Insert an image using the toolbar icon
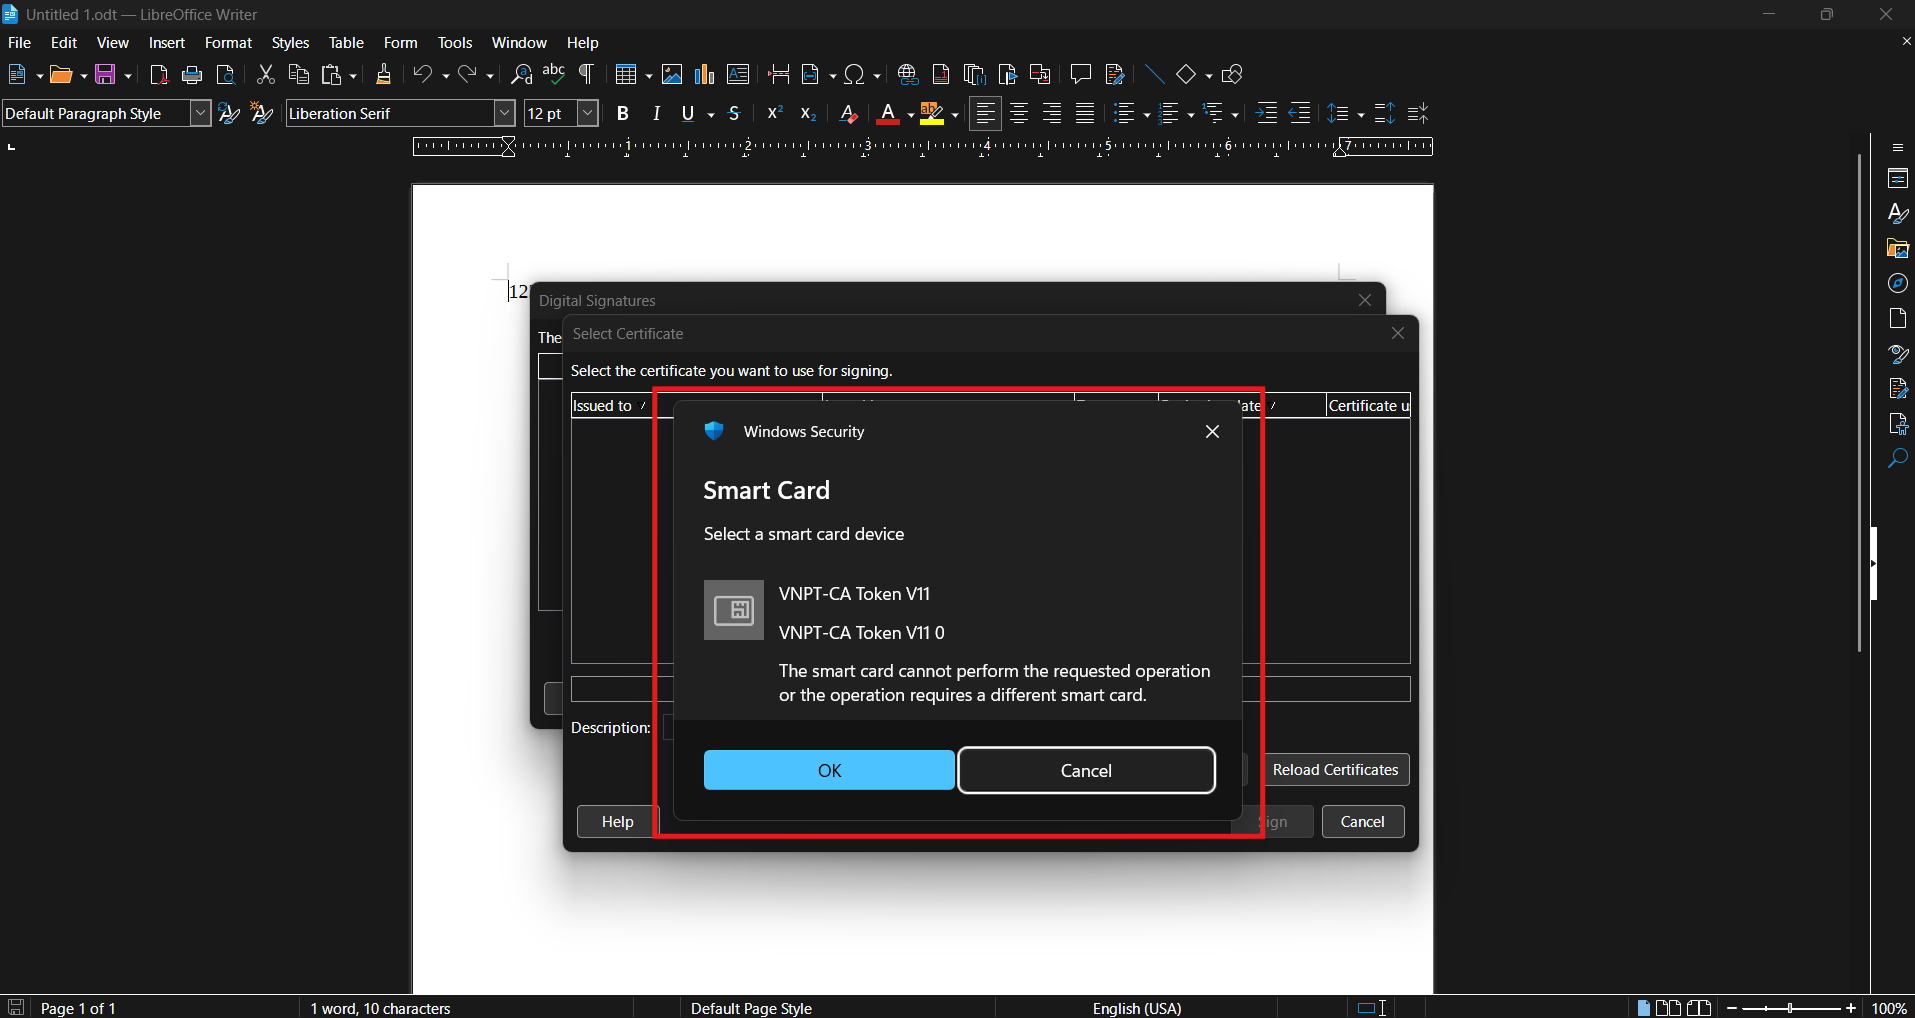The image size is (1915, 1018). [x=672, y=75]
